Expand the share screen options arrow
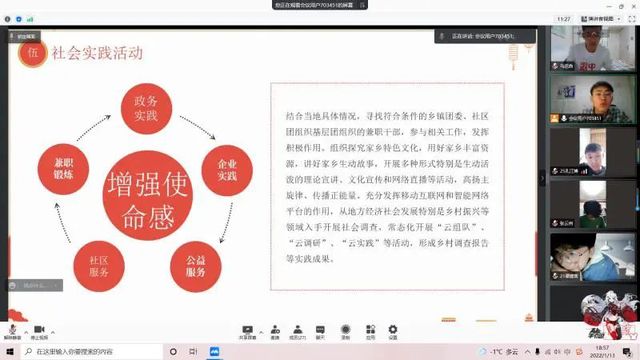640x360 pixels. click(261, 332)
